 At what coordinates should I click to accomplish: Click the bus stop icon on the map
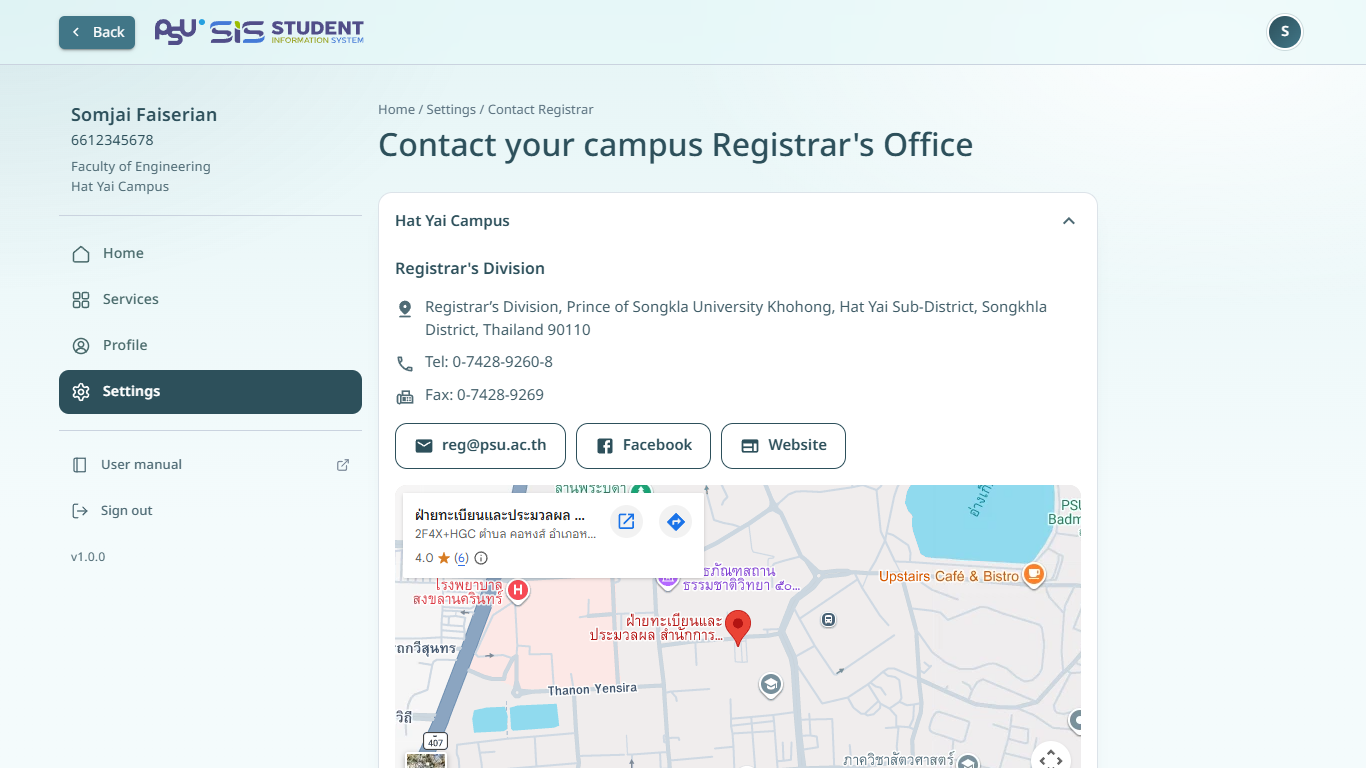tap(828, 620)
